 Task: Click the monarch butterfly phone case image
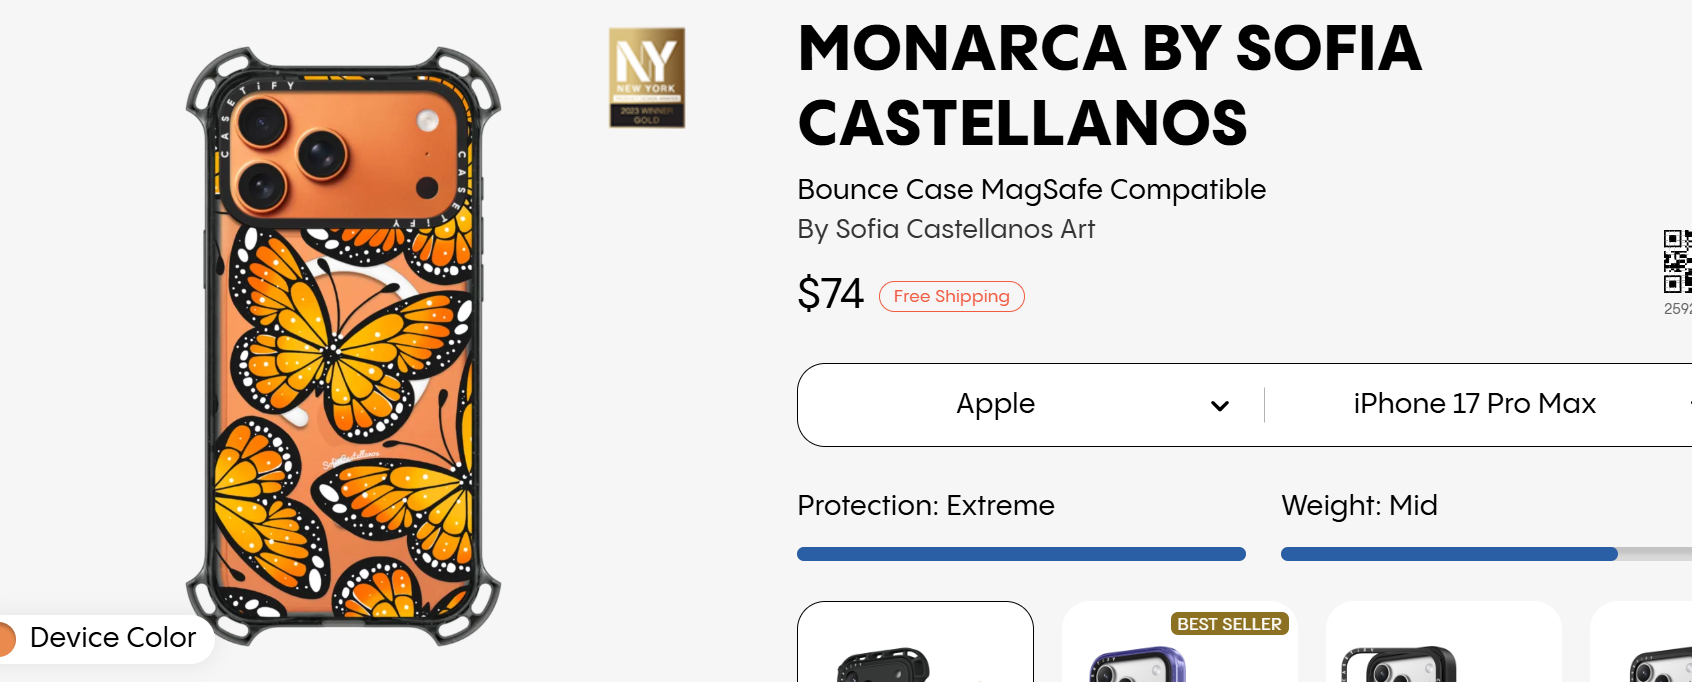343,345
